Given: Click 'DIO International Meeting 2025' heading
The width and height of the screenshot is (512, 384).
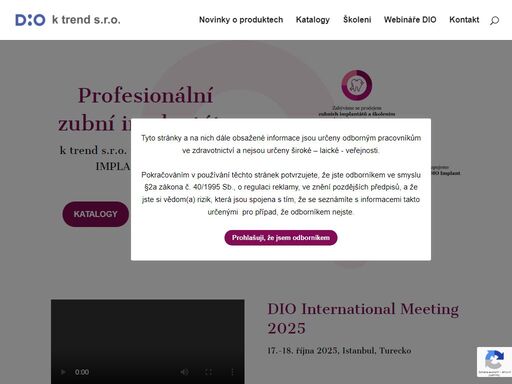Looking at the screenshot, I should (363, 318).
